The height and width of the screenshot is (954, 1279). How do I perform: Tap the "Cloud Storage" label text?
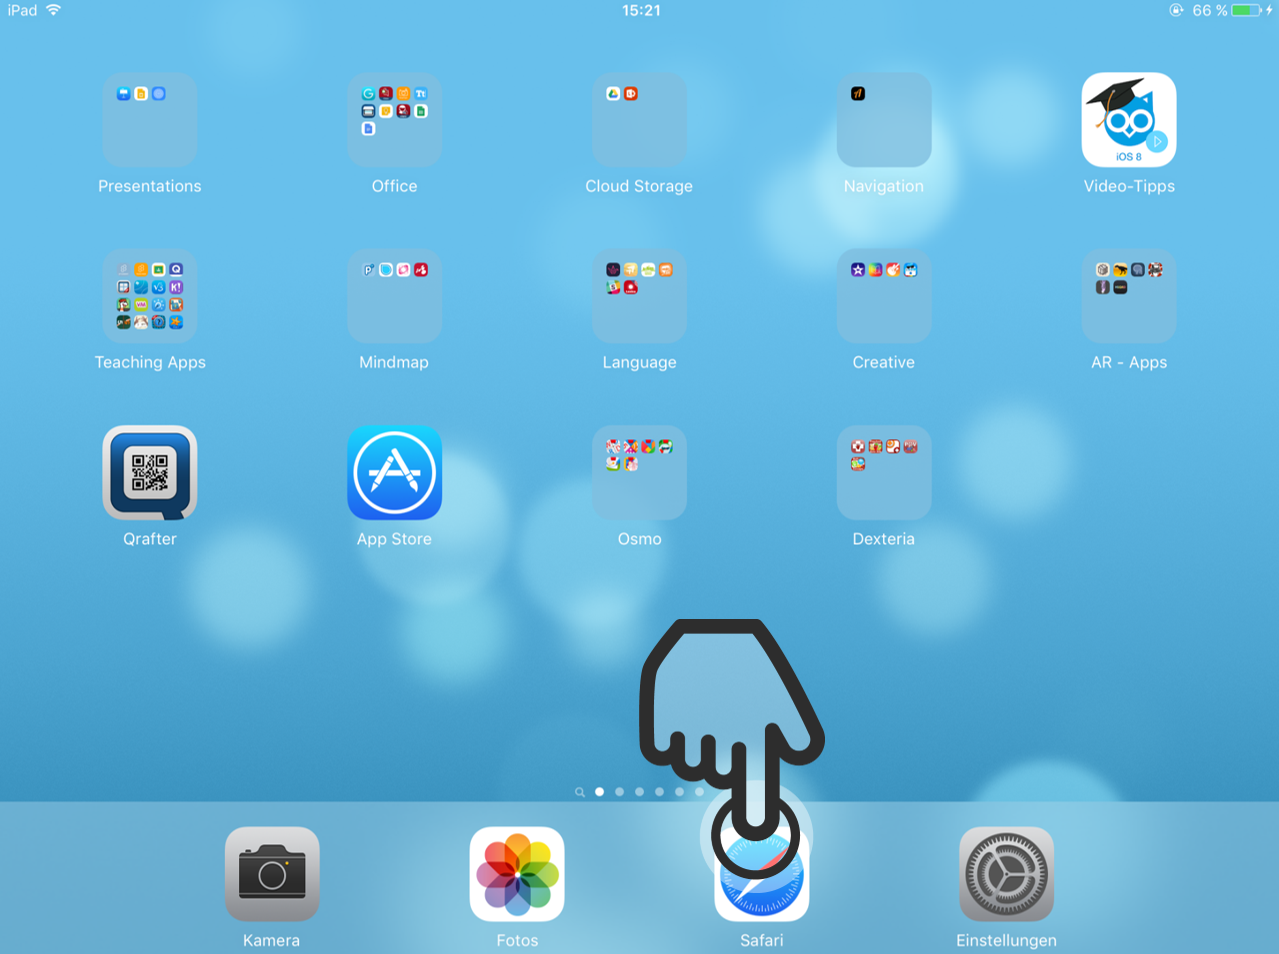[x=639, y=186]
